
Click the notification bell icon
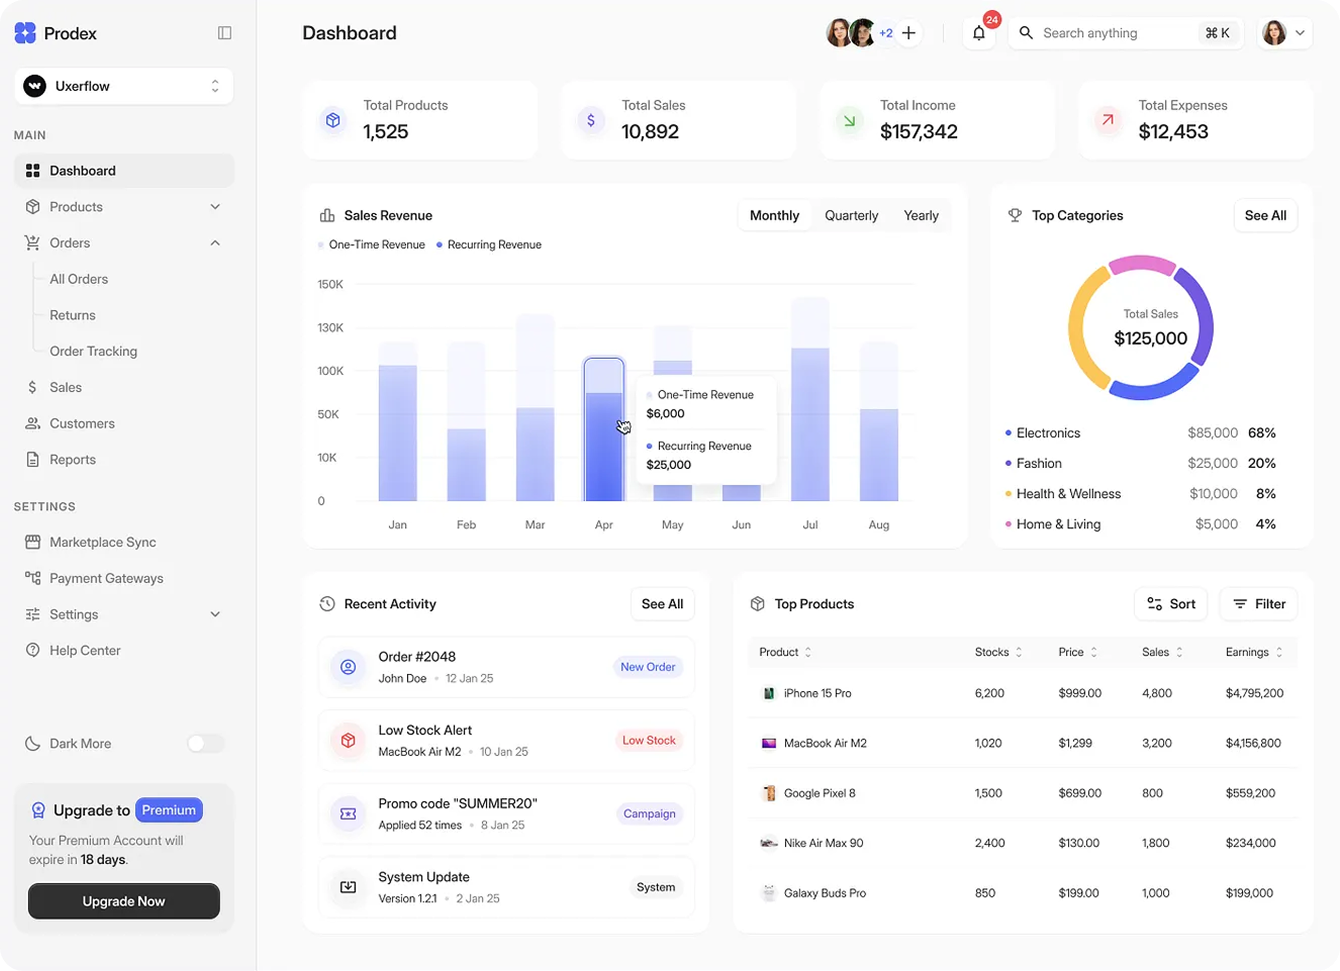coord(979,33)
